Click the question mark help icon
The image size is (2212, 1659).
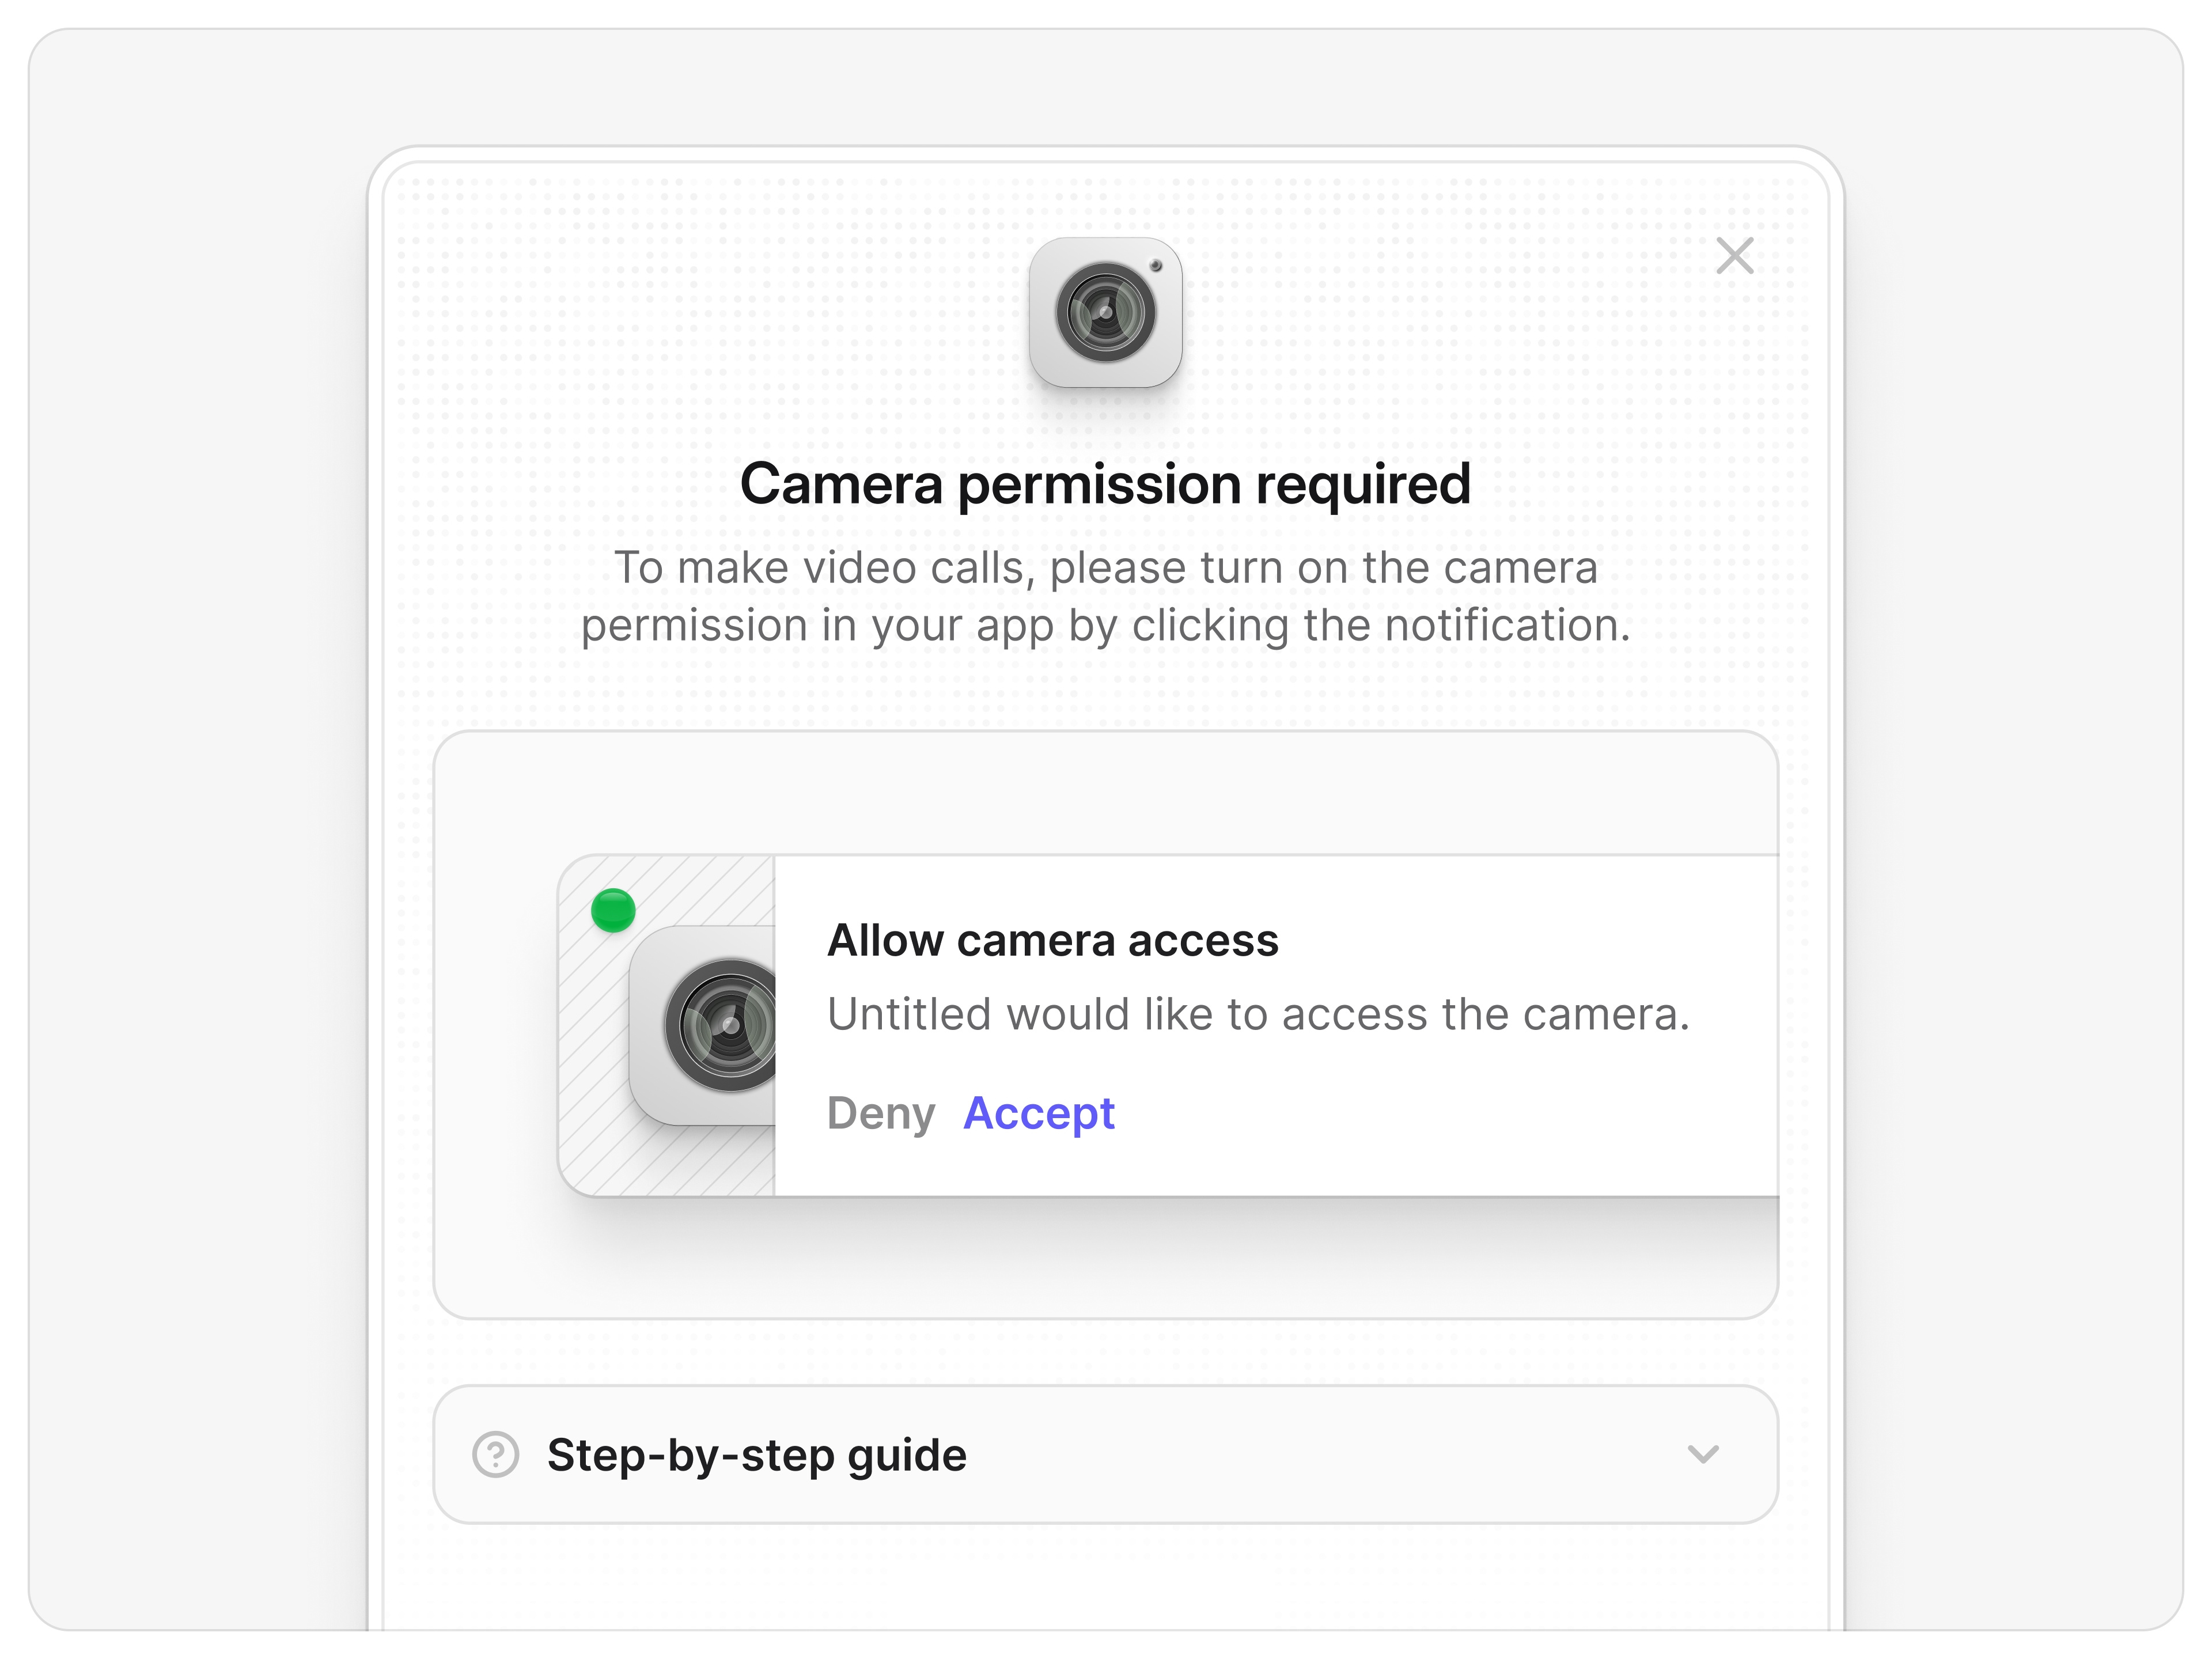[x=497, y=1455]
